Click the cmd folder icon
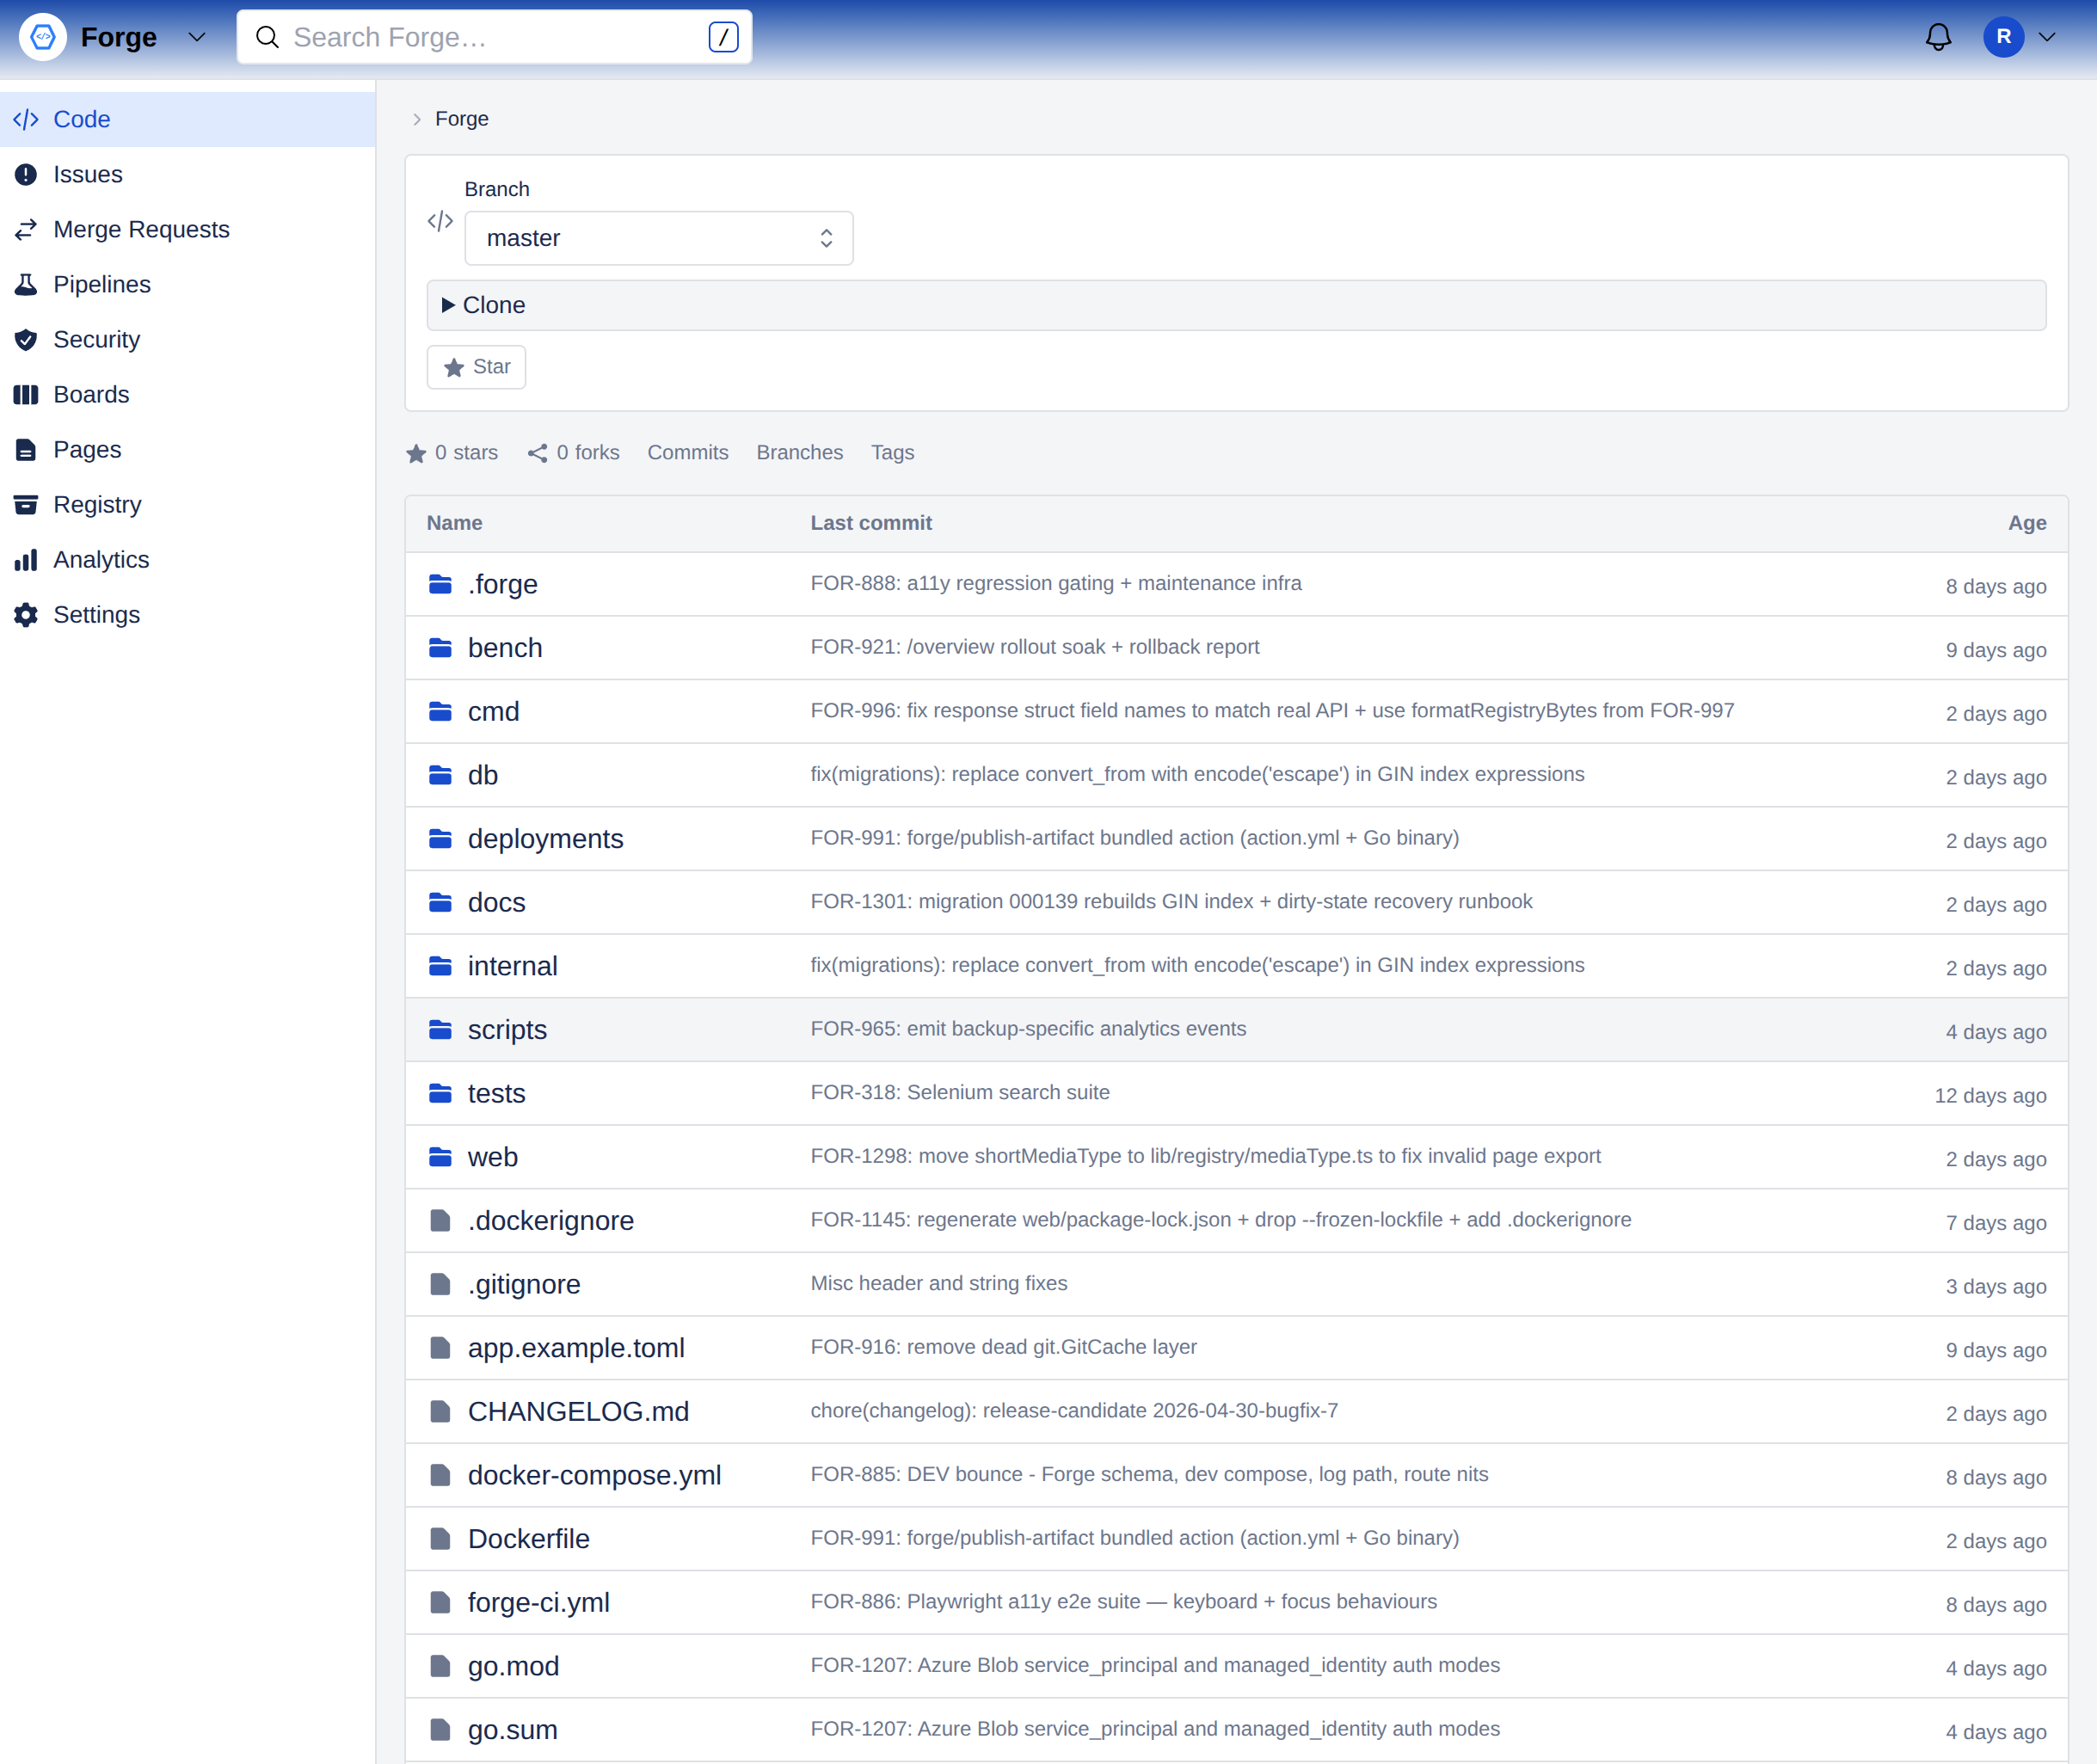 (x=440, y=711)
